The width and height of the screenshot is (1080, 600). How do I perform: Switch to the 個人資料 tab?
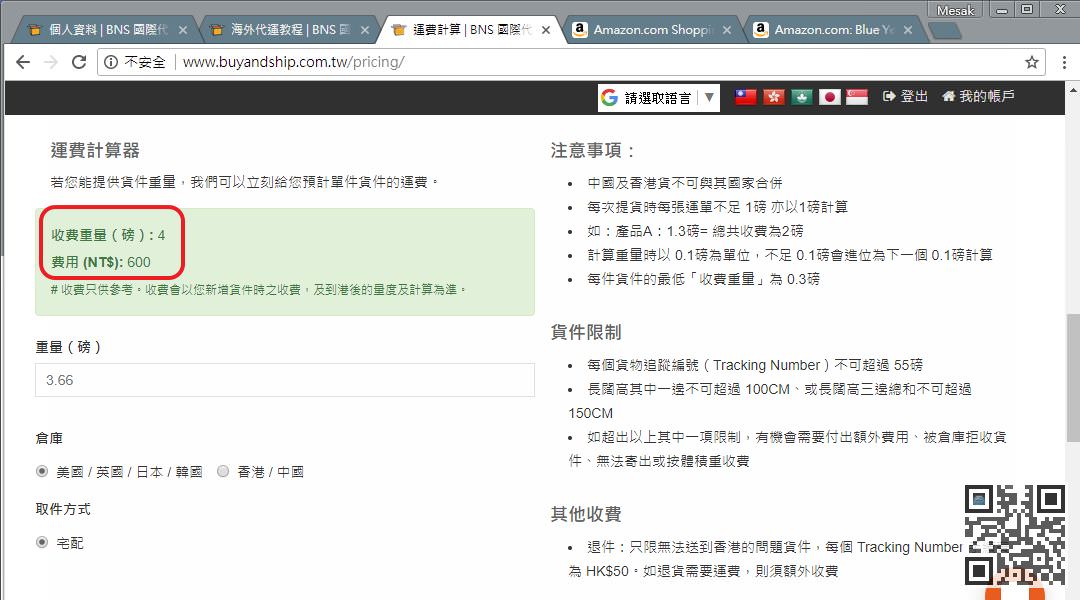coord(100,30)
